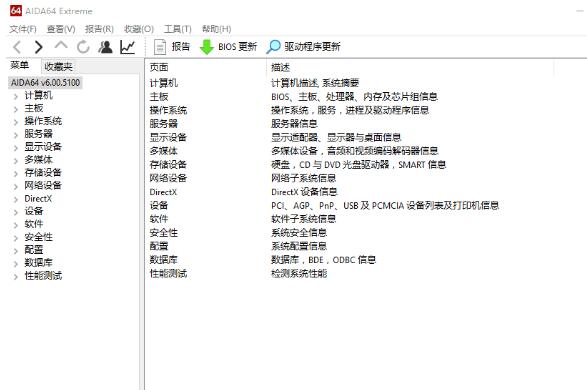The image size is (587, 390).
Task: Expand the 操作系统 tree node
Action: (x=16, y=122)
